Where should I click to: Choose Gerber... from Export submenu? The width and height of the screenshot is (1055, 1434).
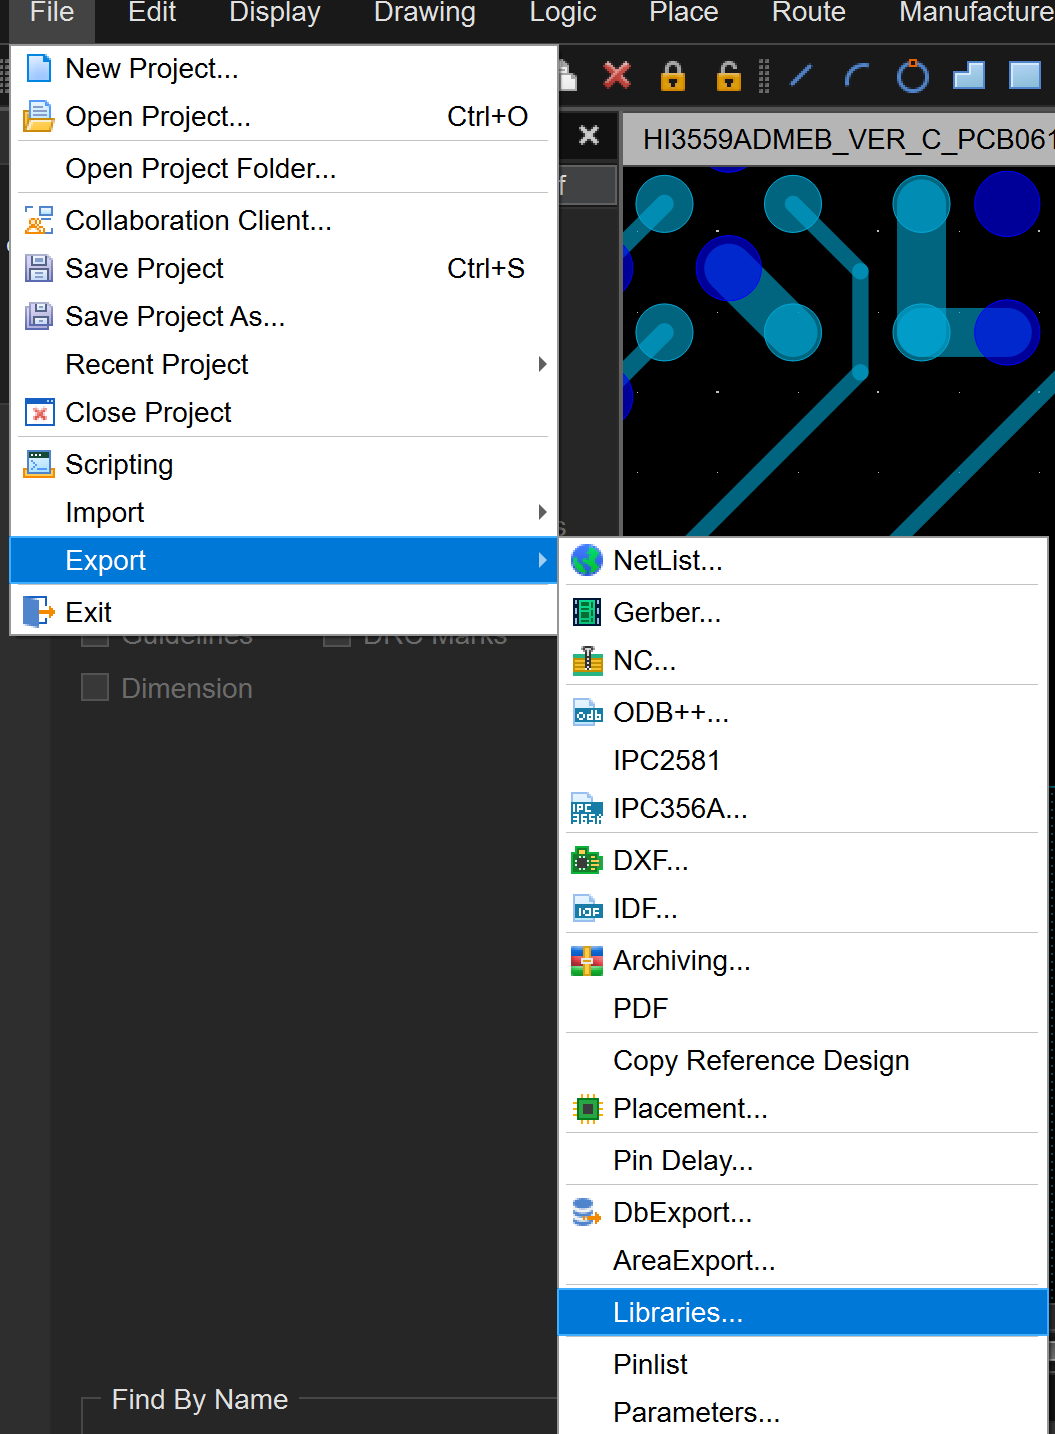tap(666, 612)
